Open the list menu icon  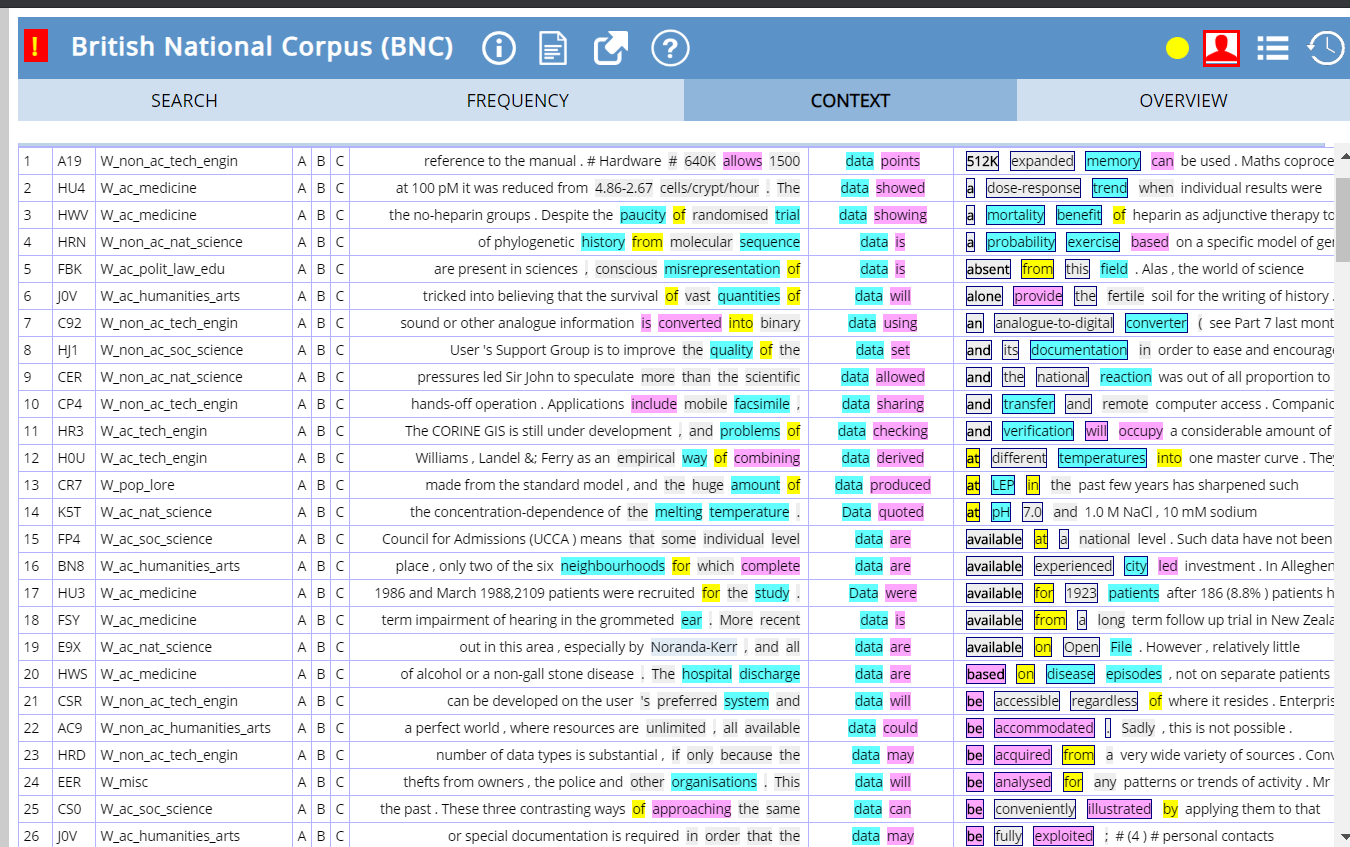click(1272, 47)
